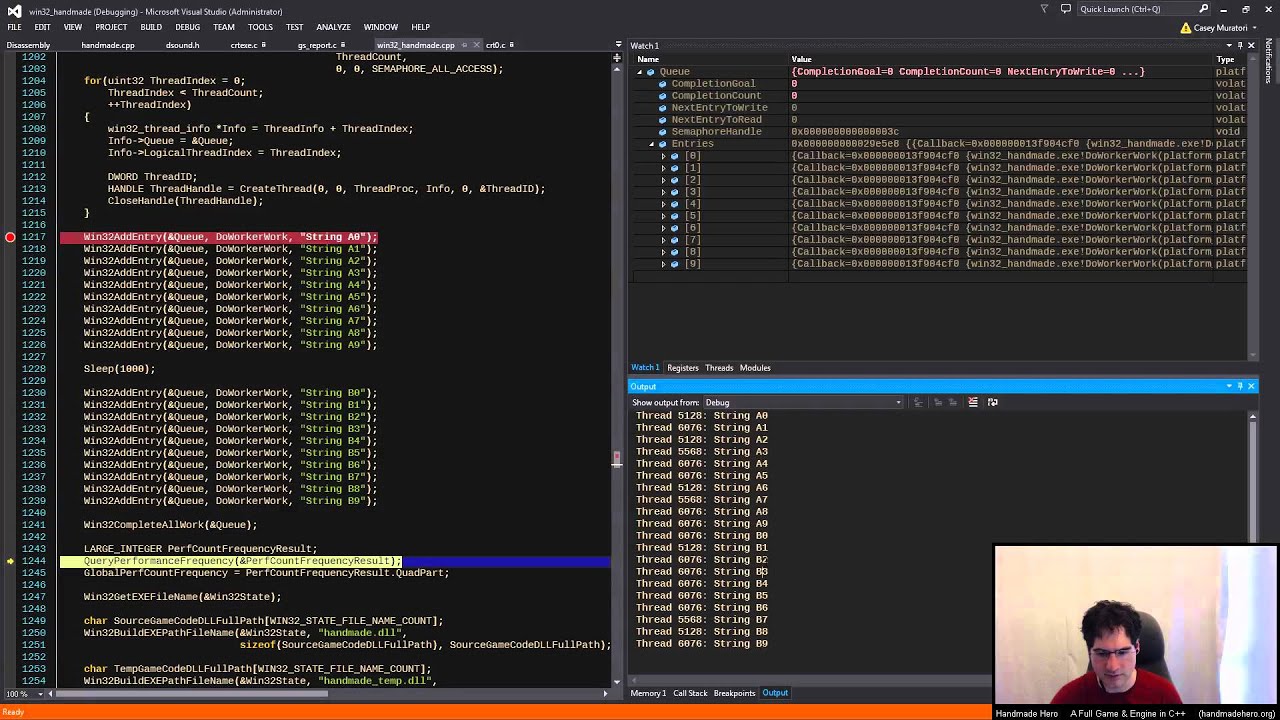Switch to the dsound.h tab

click(x=182, y=45)
